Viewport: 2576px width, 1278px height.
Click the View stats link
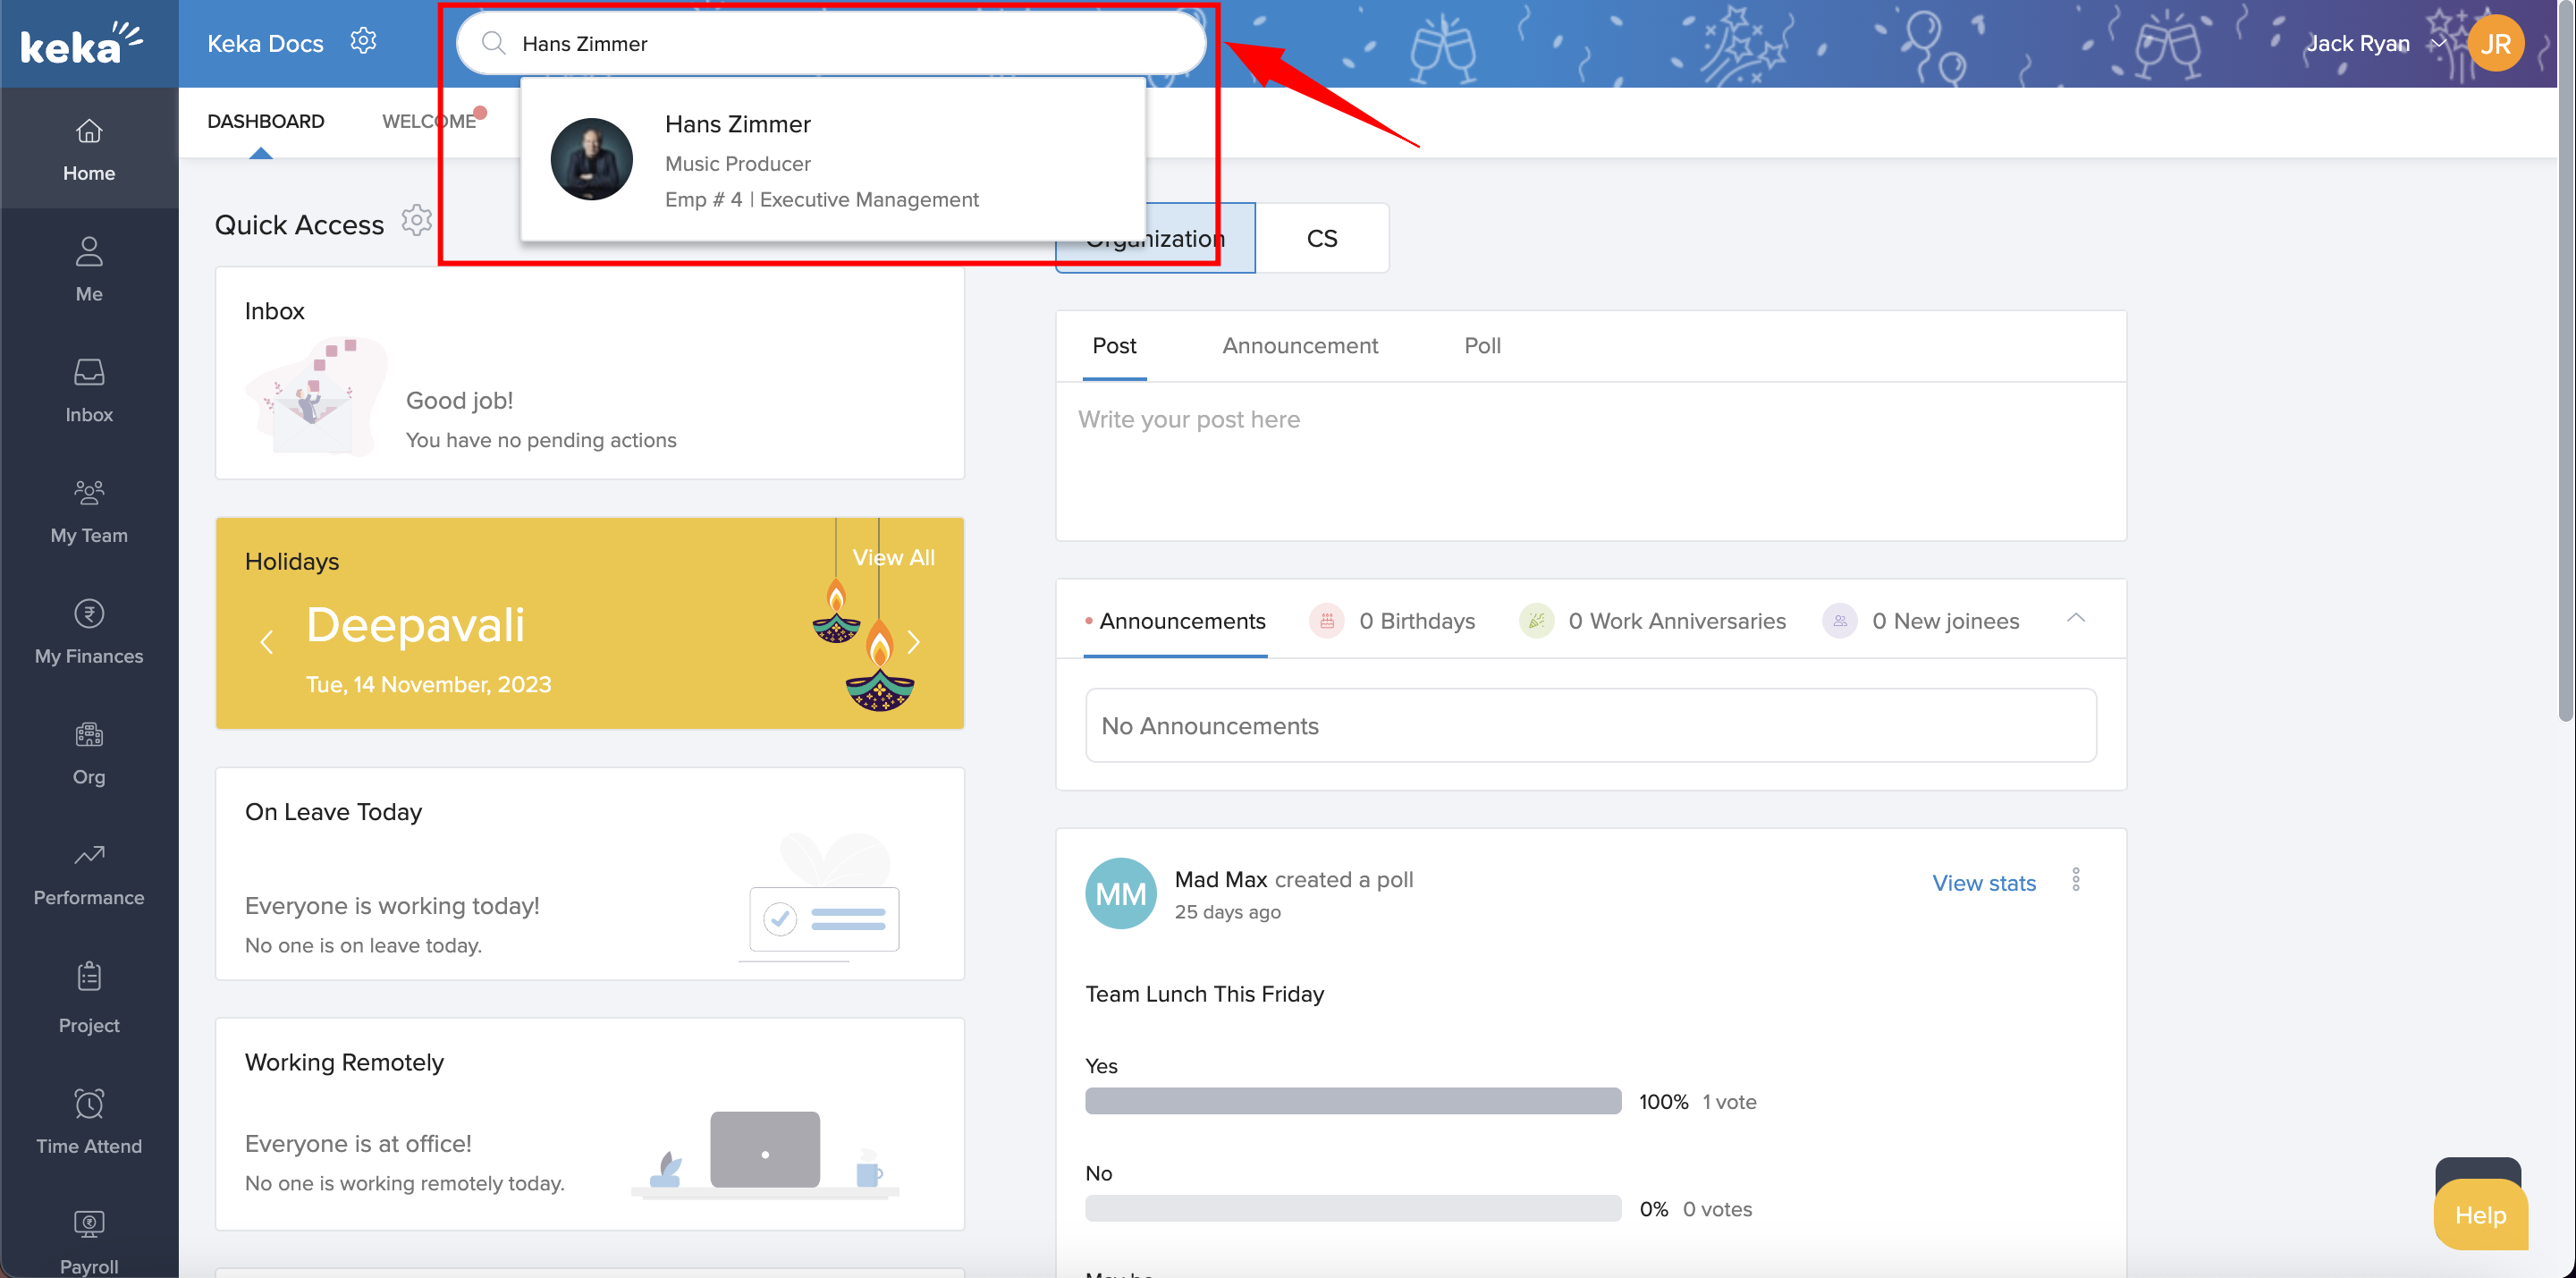pyautogui.click(x=1983, y=883)
